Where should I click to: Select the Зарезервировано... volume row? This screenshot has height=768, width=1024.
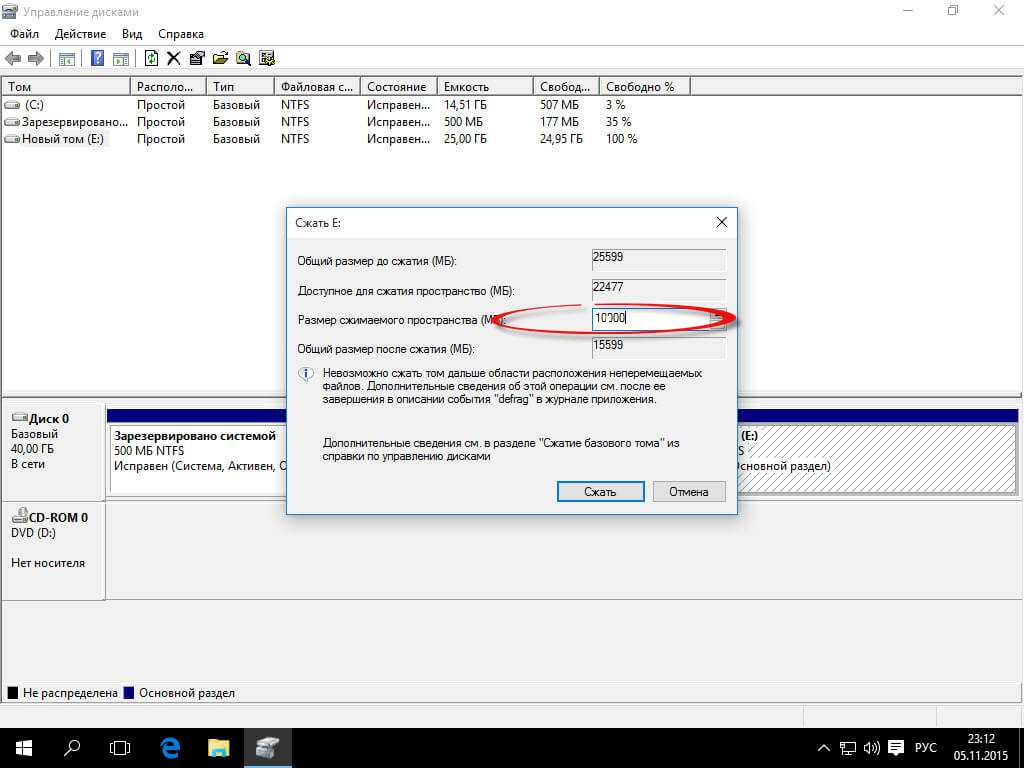[346, 121]
